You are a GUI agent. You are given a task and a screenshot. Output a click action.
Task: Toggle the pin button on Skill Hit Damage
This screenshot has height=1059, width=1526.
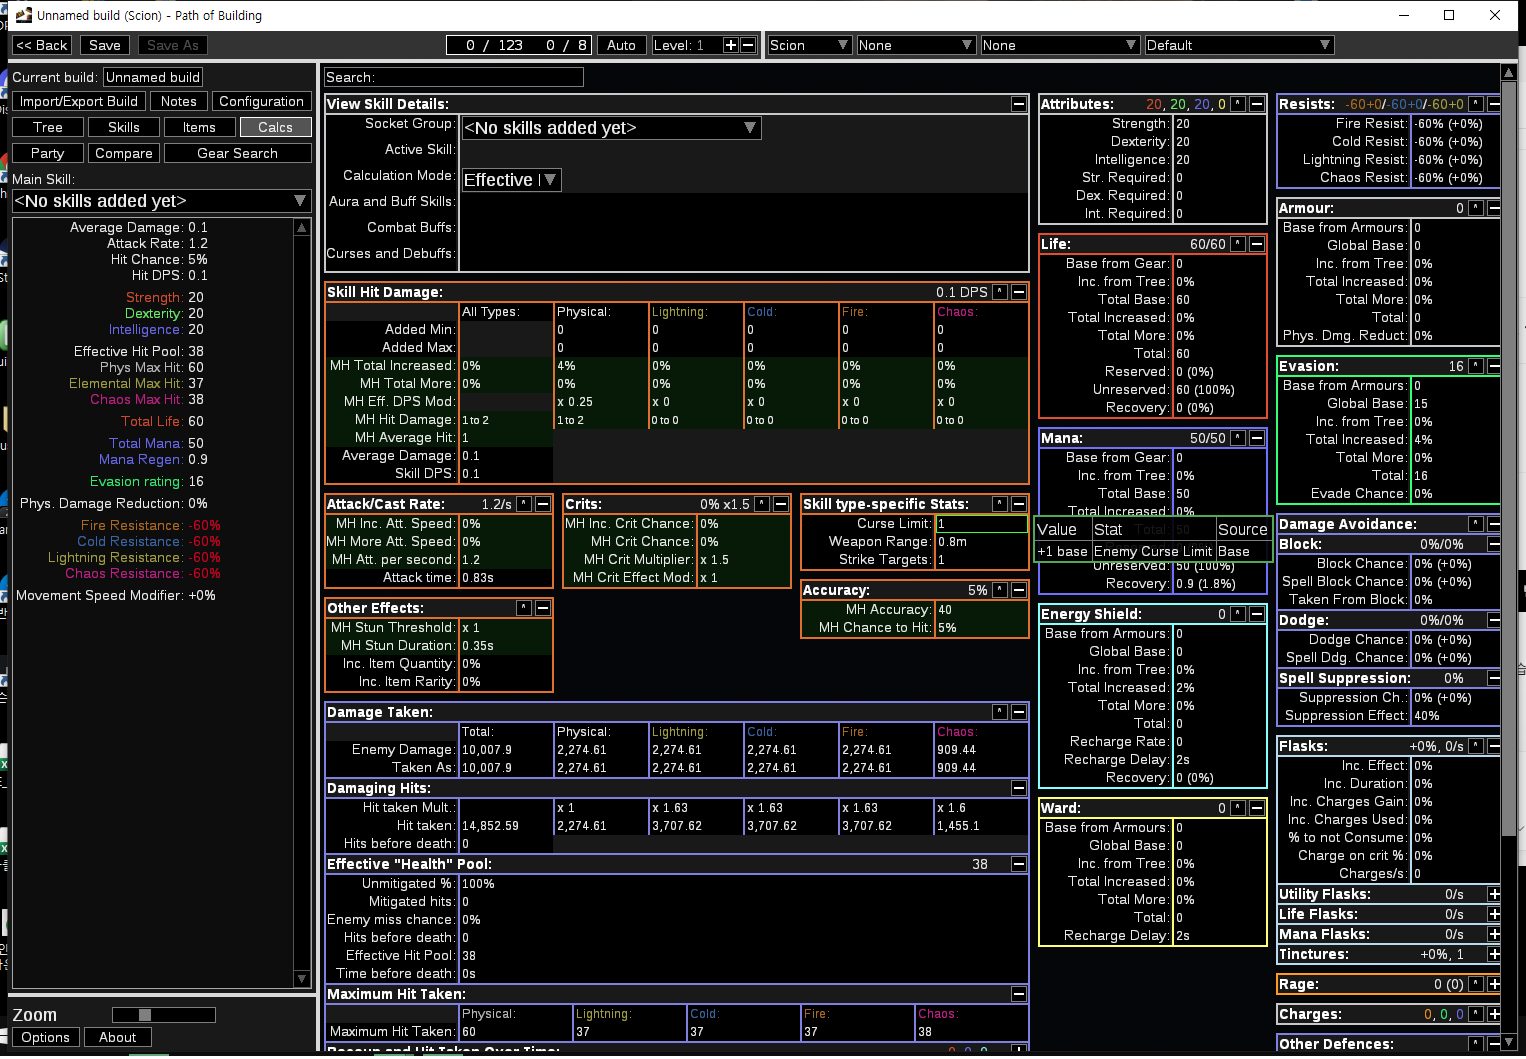click(999, 292)
